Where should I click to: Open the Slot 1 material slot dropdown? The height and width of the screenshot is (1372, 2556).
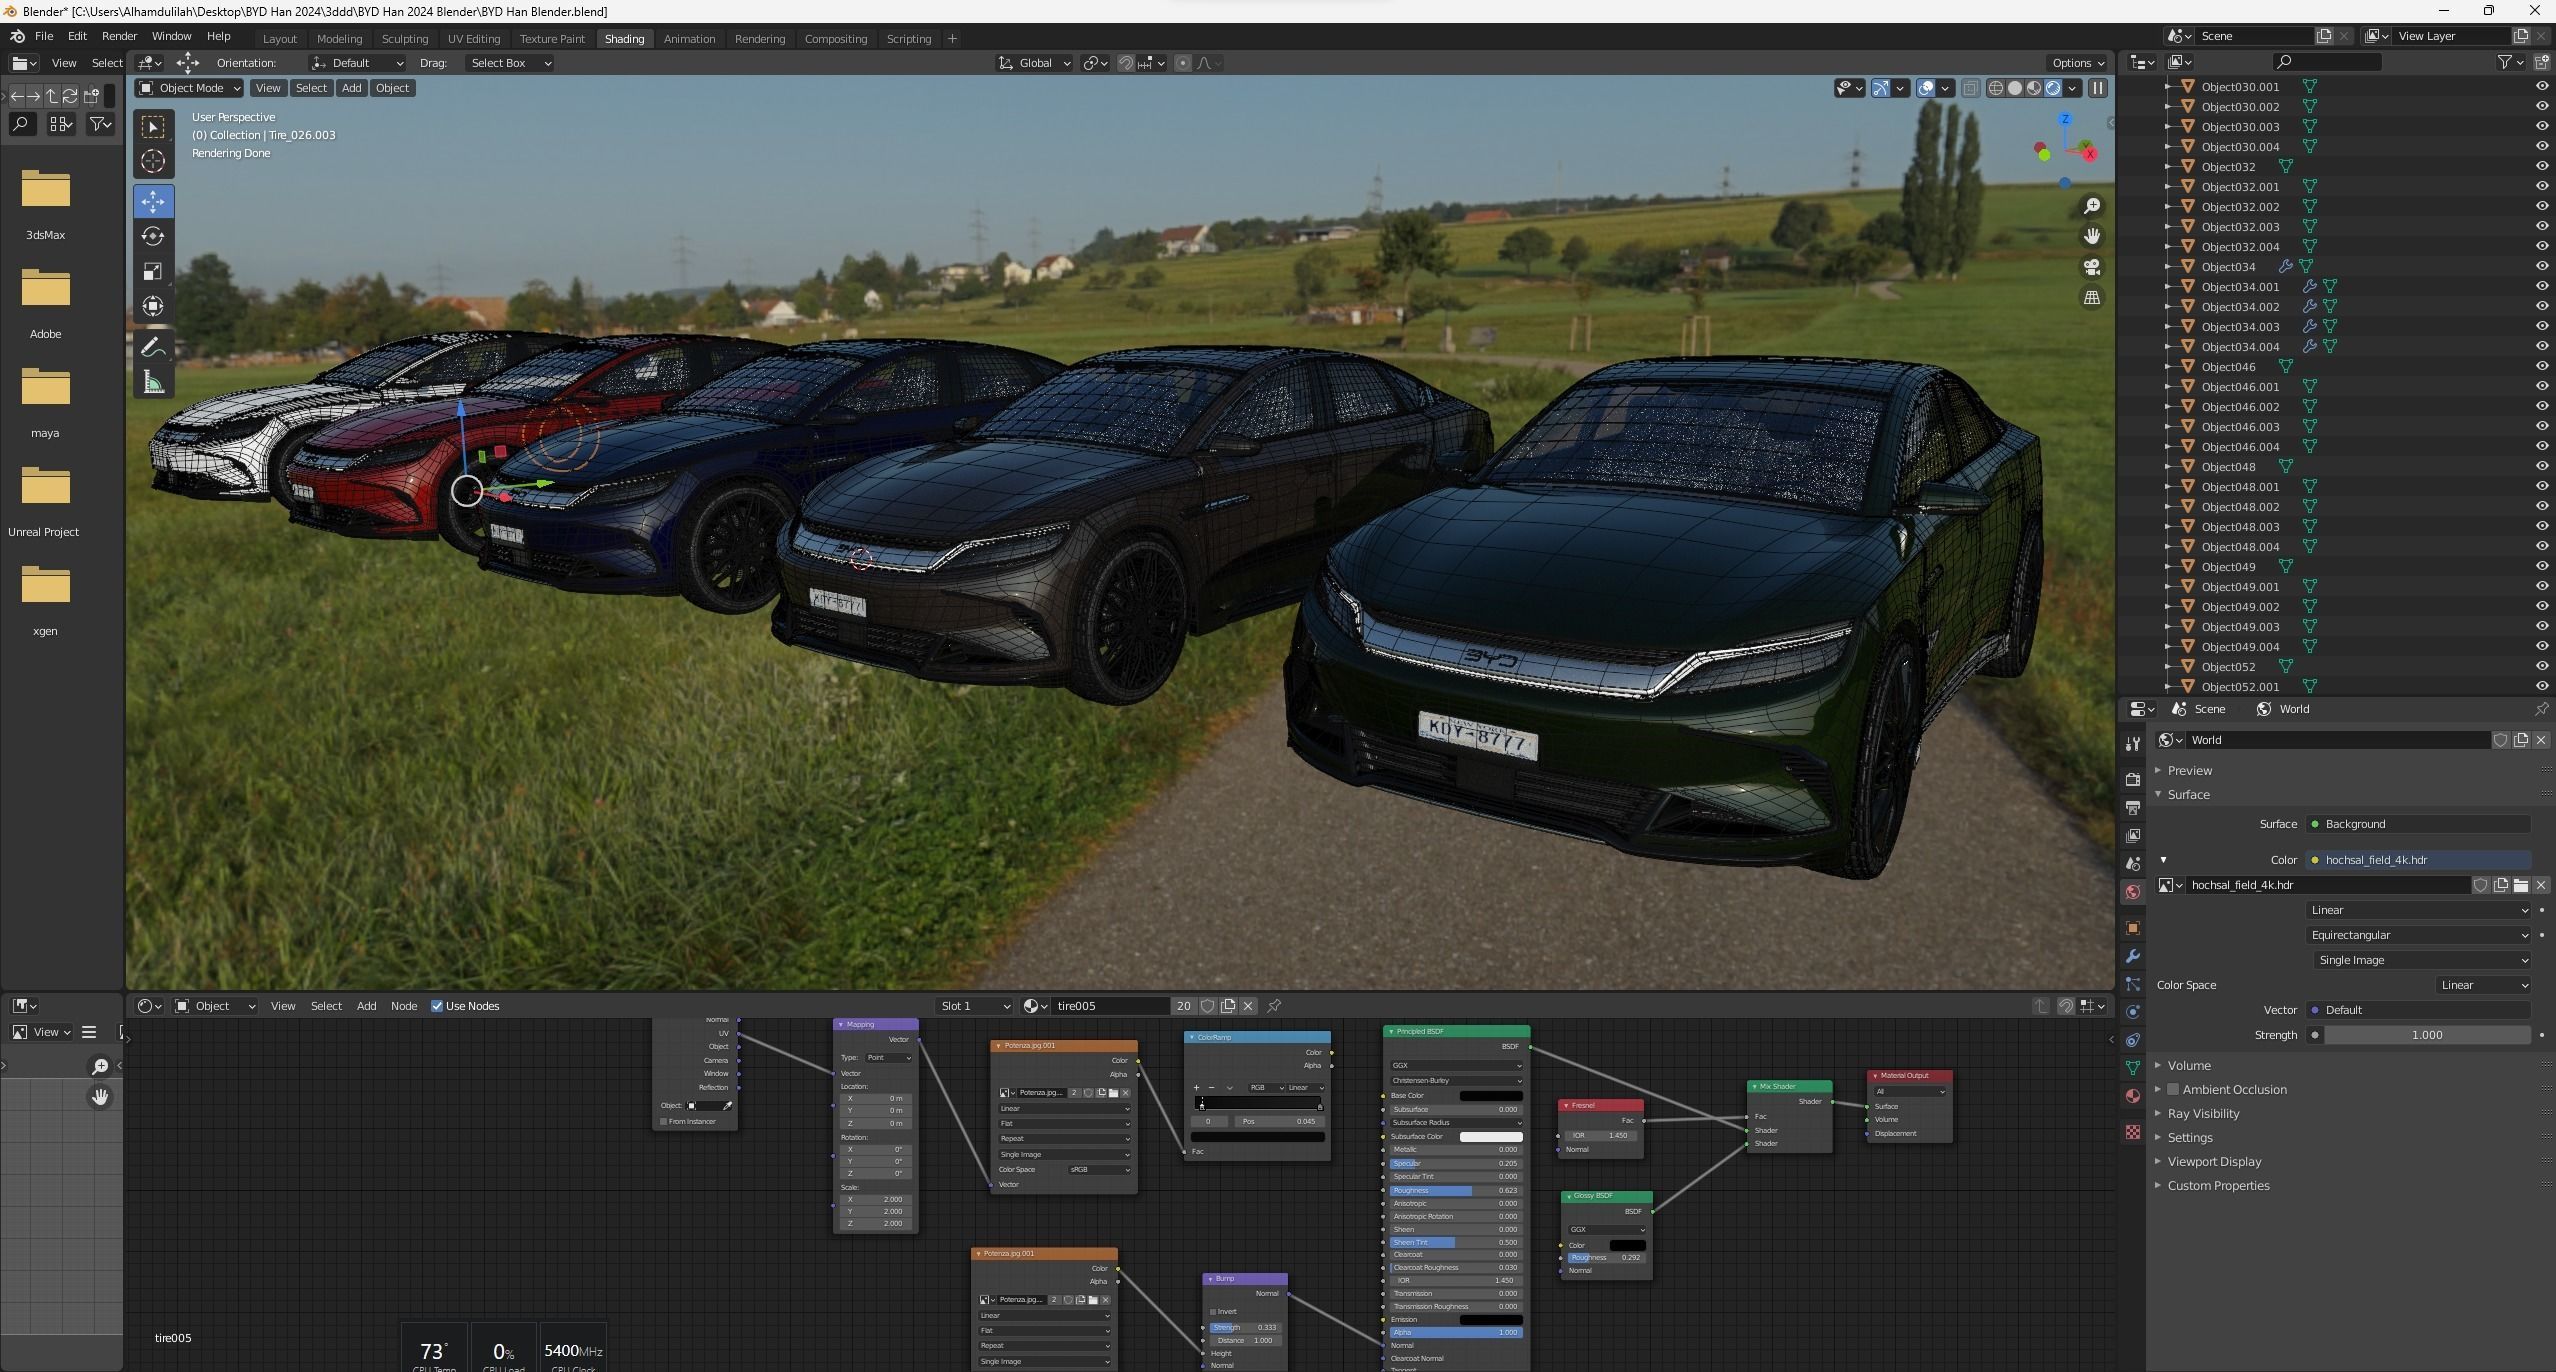coord(974,1006)
